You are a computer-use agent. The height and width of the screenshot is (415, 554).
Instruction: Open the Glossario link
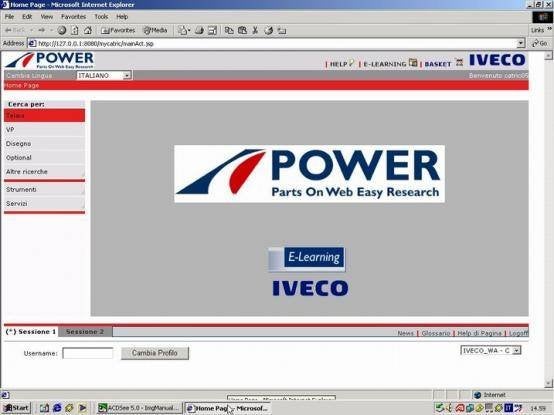click(x=436, y=333)
